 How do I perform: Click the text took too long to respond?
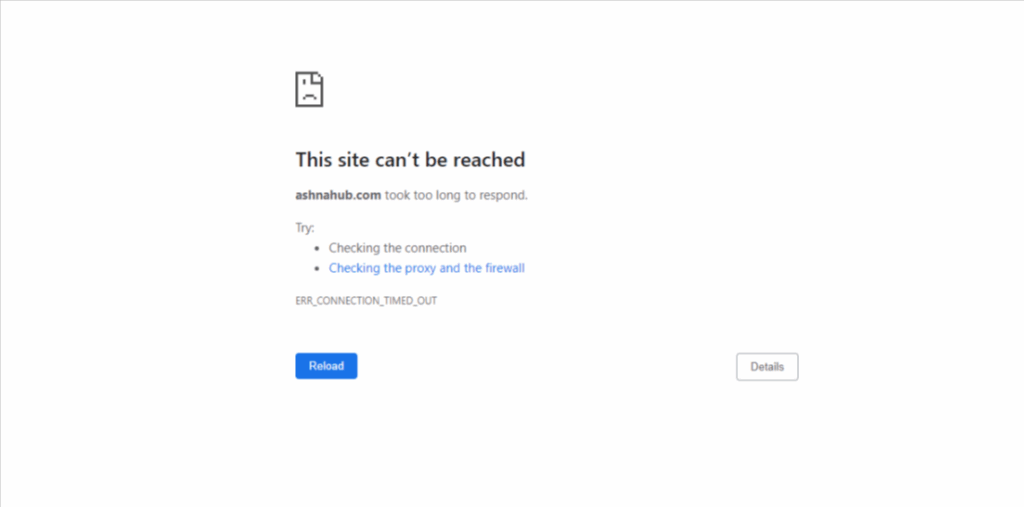(x=456, y=195)
